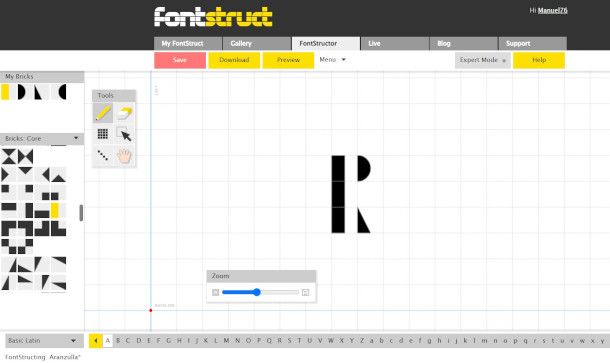
Task: Choose the left-pointing triangle Core brick
Action: click(x=42, y=174)
